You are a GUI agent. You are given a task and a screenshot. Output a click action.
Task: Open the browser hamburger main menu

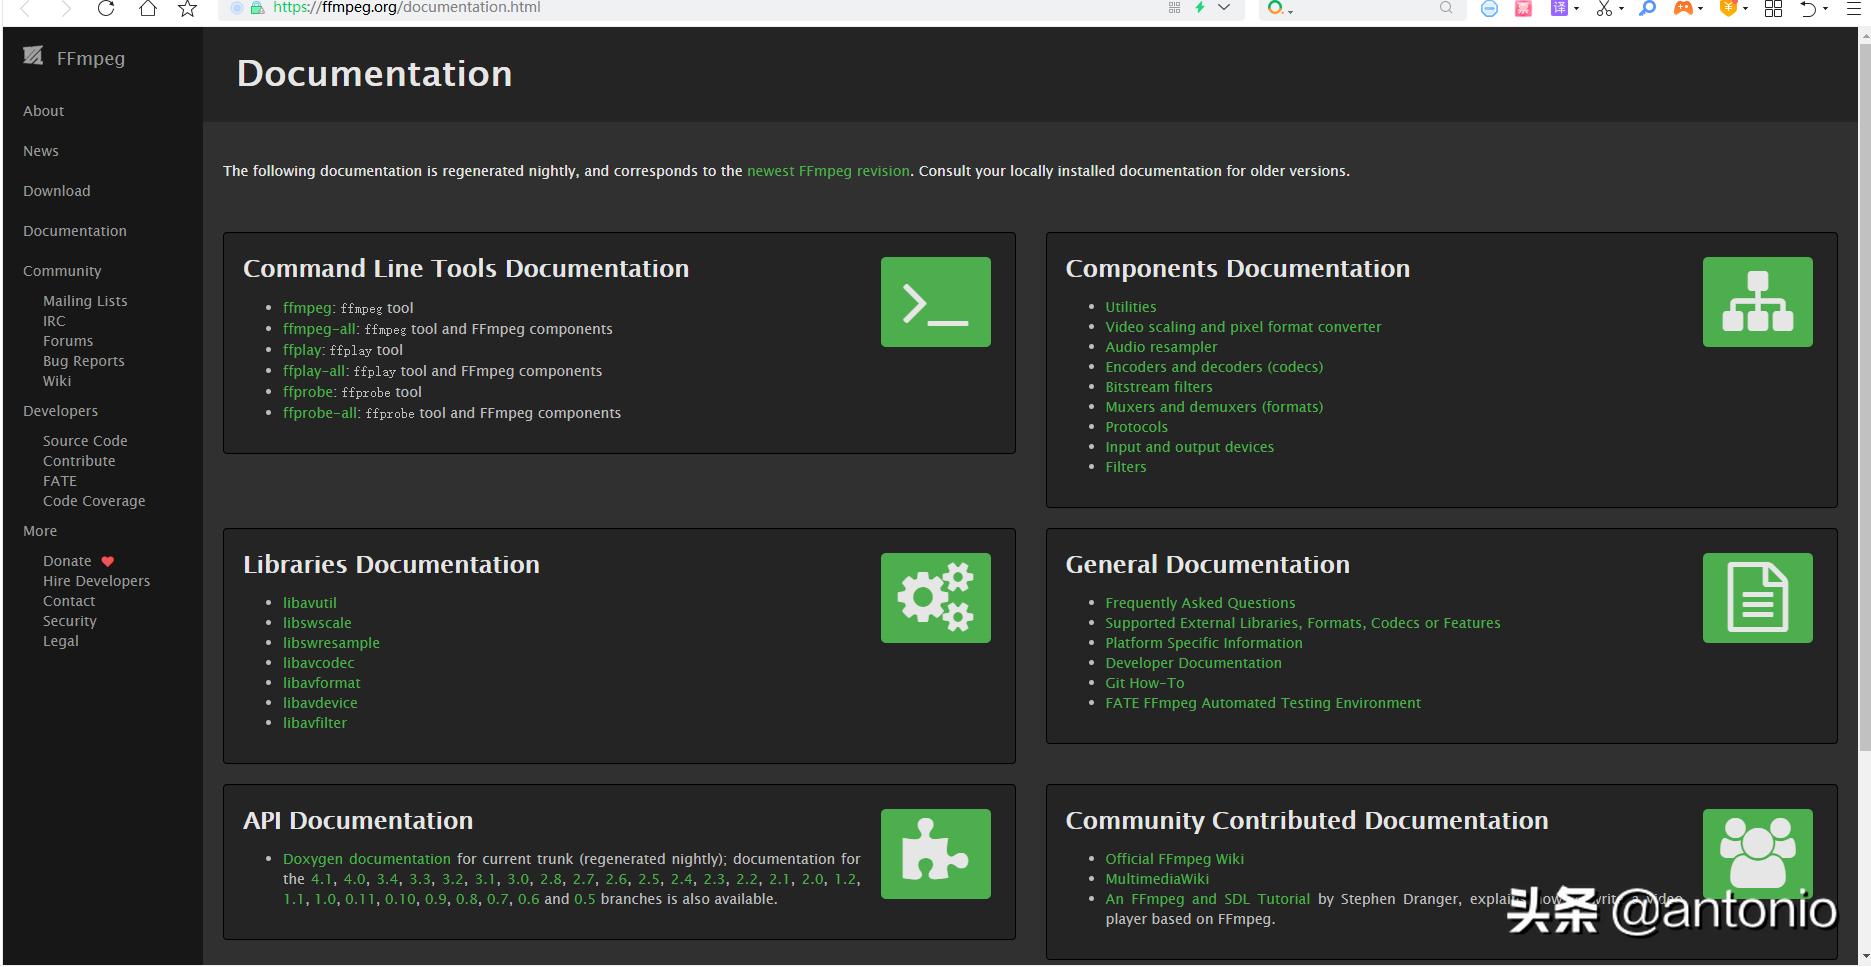(x=1853, y=9)
